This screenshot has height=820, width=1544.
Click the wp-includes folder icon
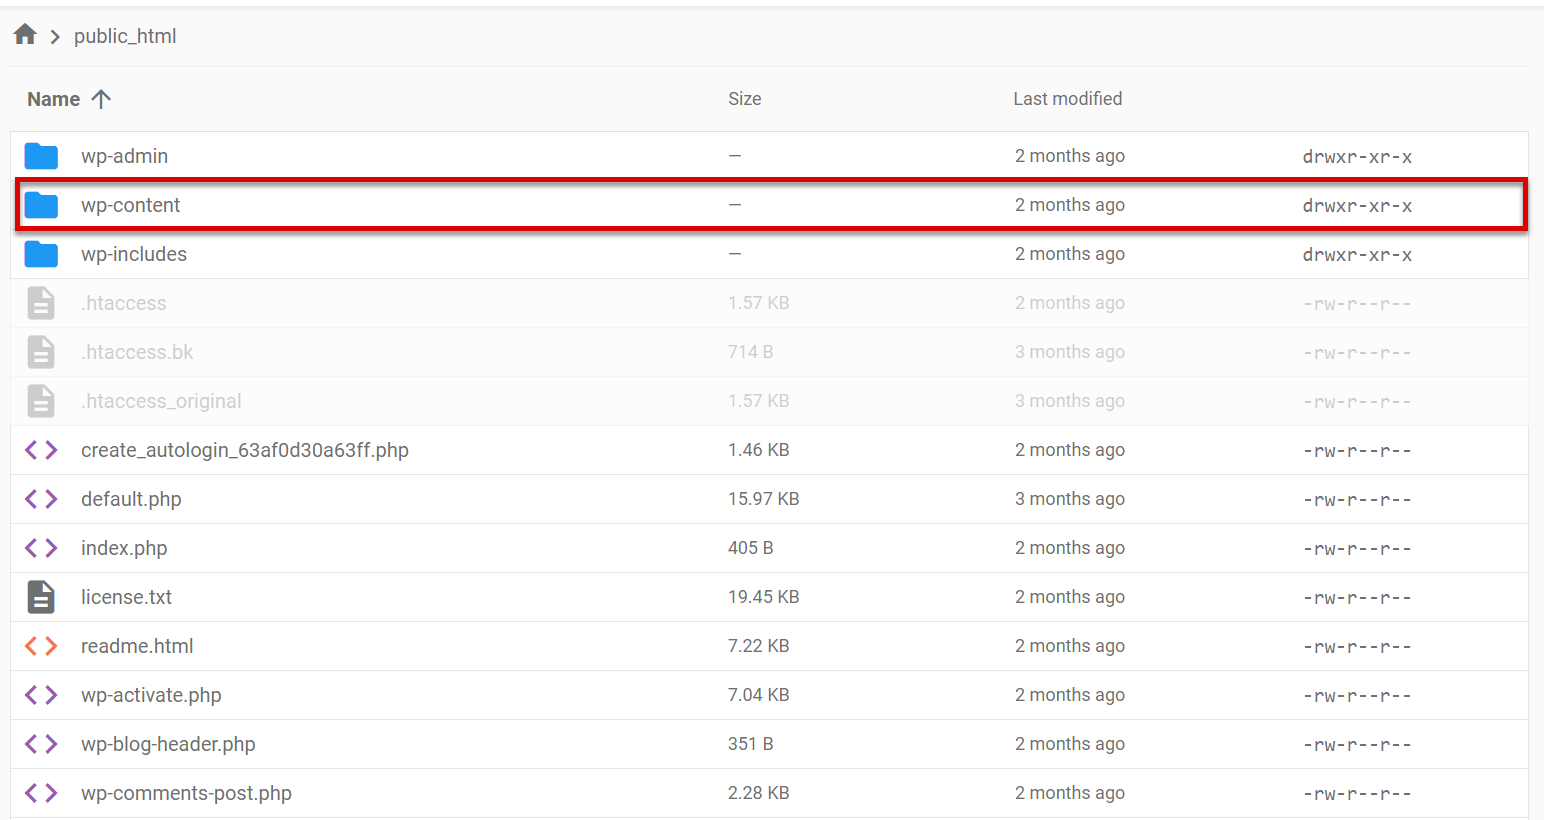click(41, 254)
